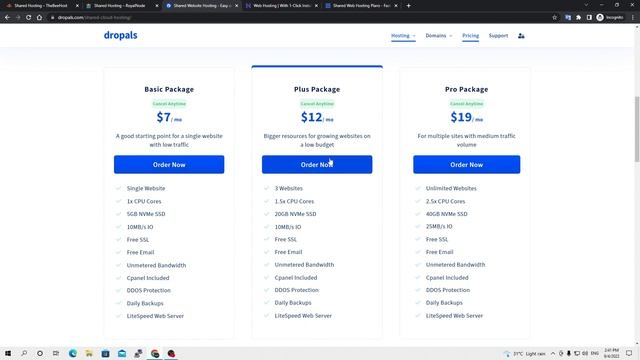Click the address bar URL

(94, 18)
